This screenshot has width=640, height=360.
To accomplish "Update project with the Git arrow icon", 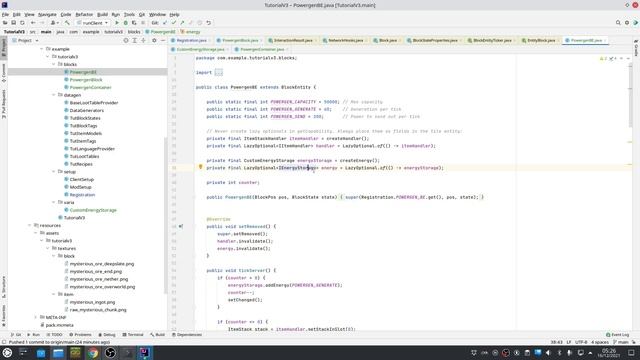I will [x=165, y=23].
